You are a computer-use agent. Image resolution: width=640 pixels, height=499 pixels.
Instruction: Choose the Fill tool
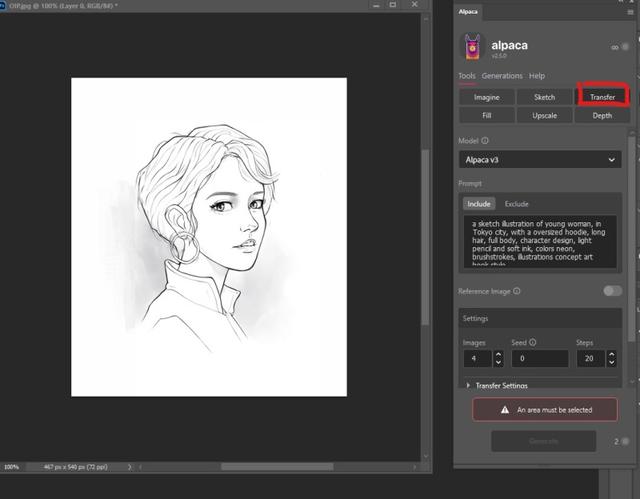point(487,115)
